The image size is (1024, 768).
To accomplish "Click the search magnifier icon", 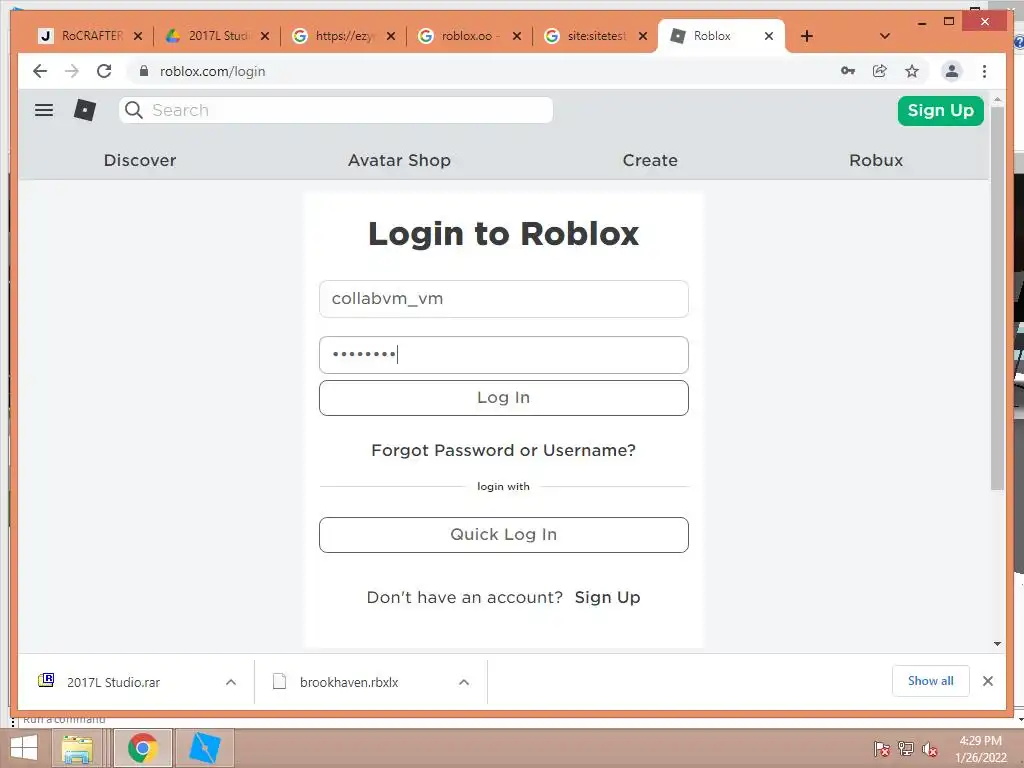I will click(x=134, y=110).
